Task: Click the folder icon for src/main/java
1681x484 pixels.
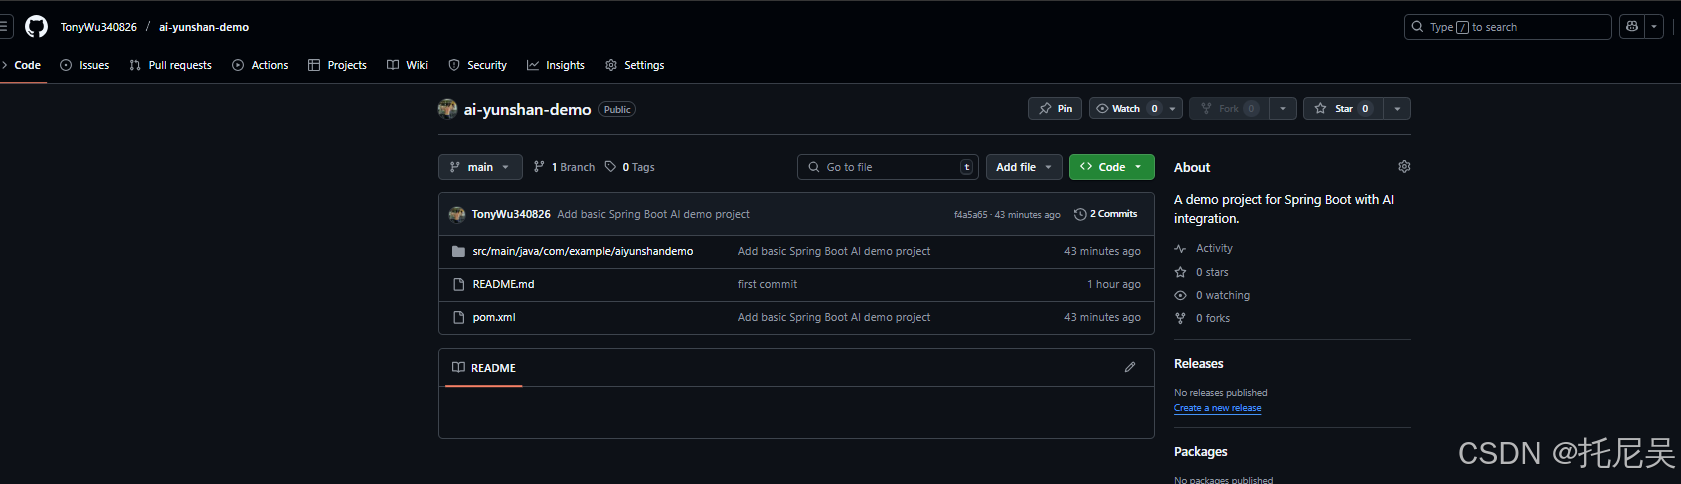Action: point(458,251)
